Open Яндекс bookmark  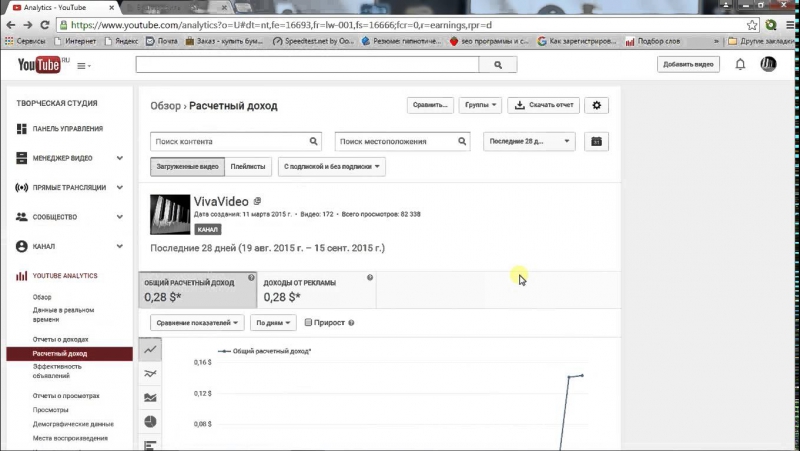pyautogui.click(x=121, y=41)
